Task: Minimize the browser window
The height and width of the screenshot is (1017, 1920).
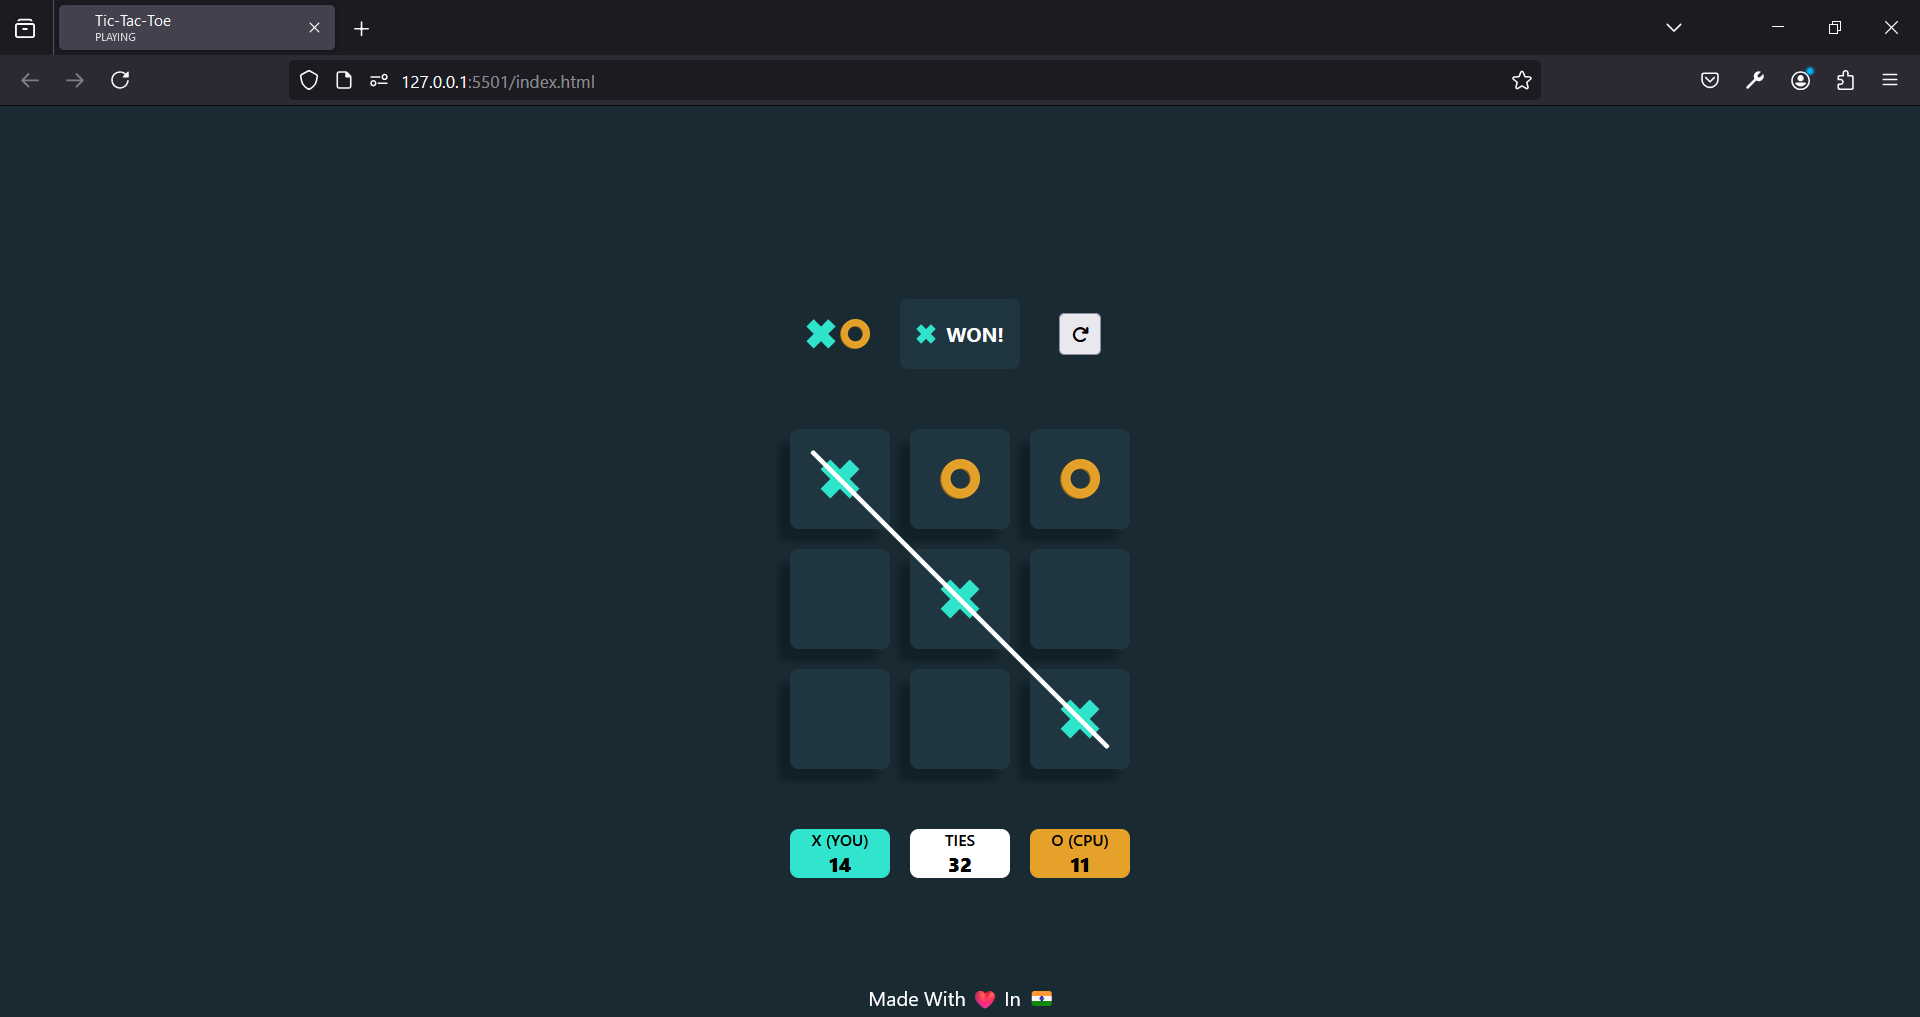Action: pos(1778,28)
